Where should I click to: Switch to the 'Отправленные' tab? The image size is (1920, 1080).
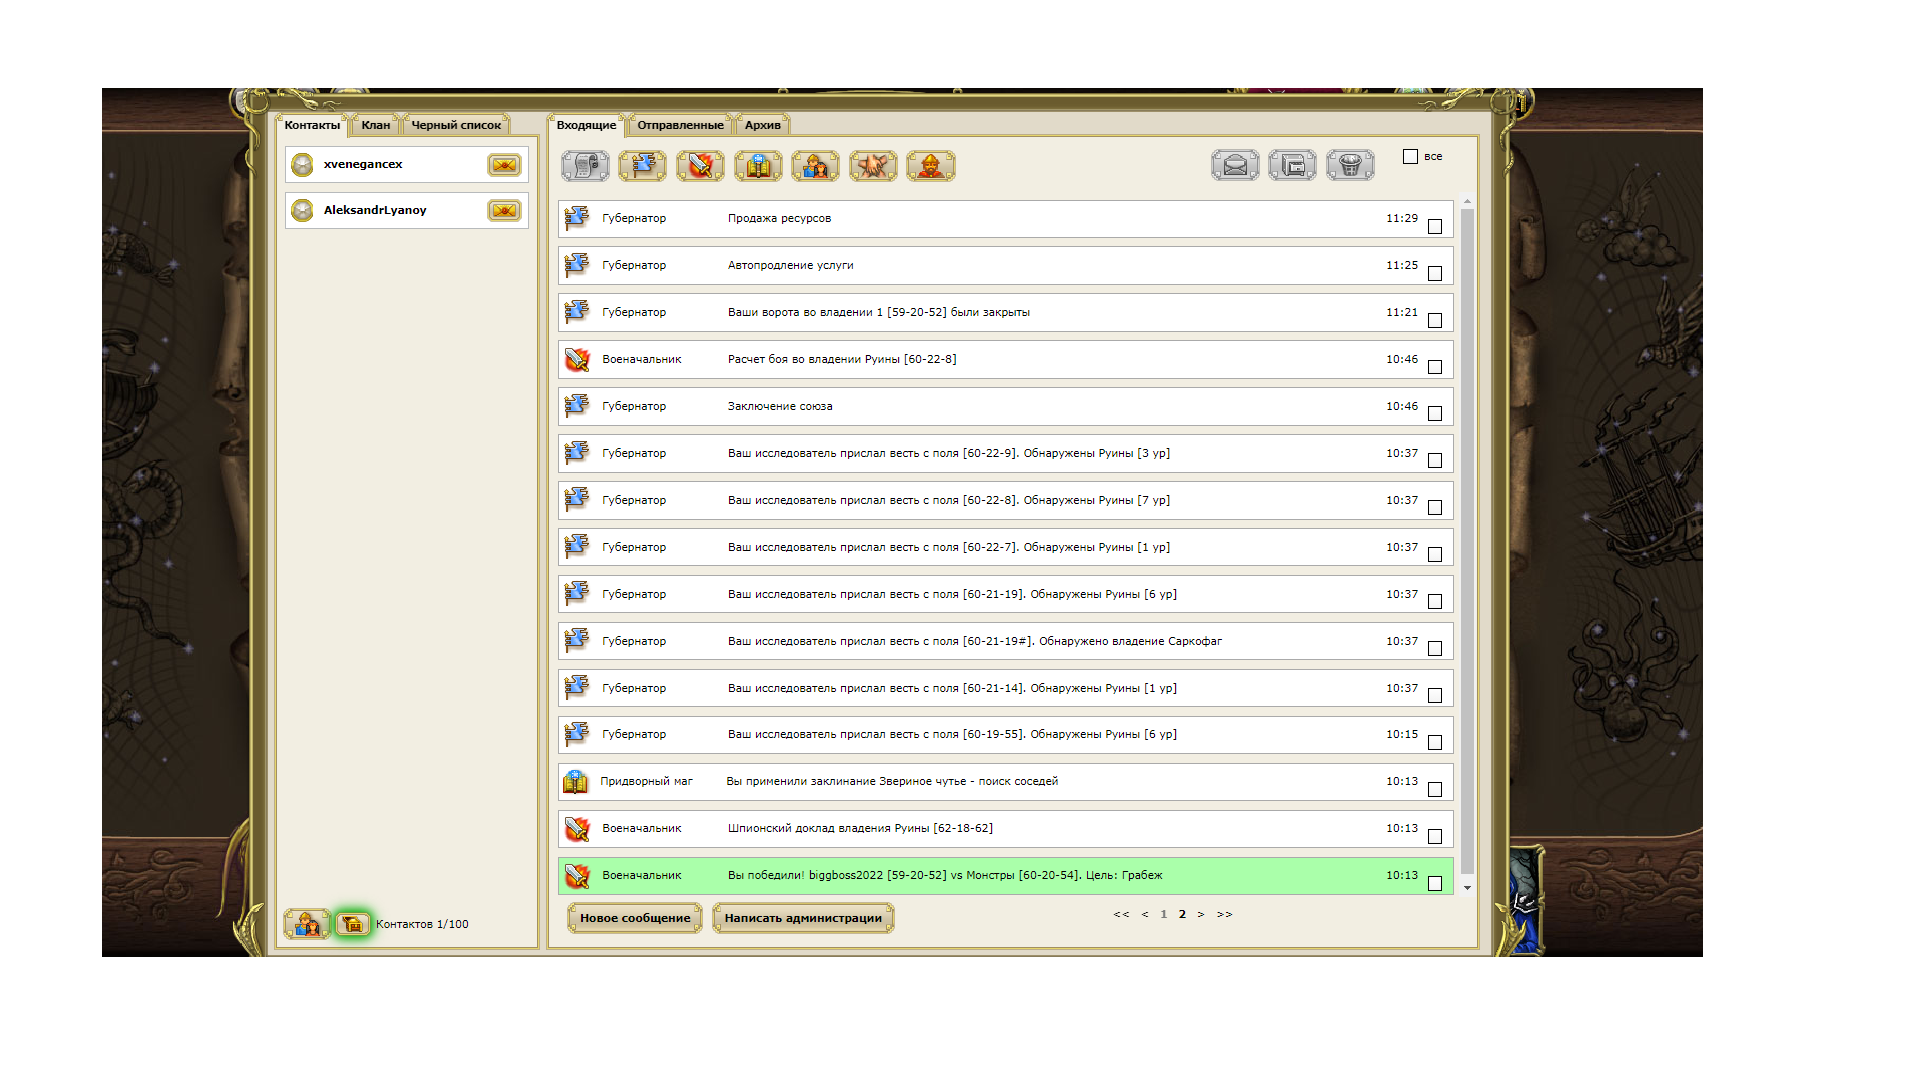click(680, 125)
